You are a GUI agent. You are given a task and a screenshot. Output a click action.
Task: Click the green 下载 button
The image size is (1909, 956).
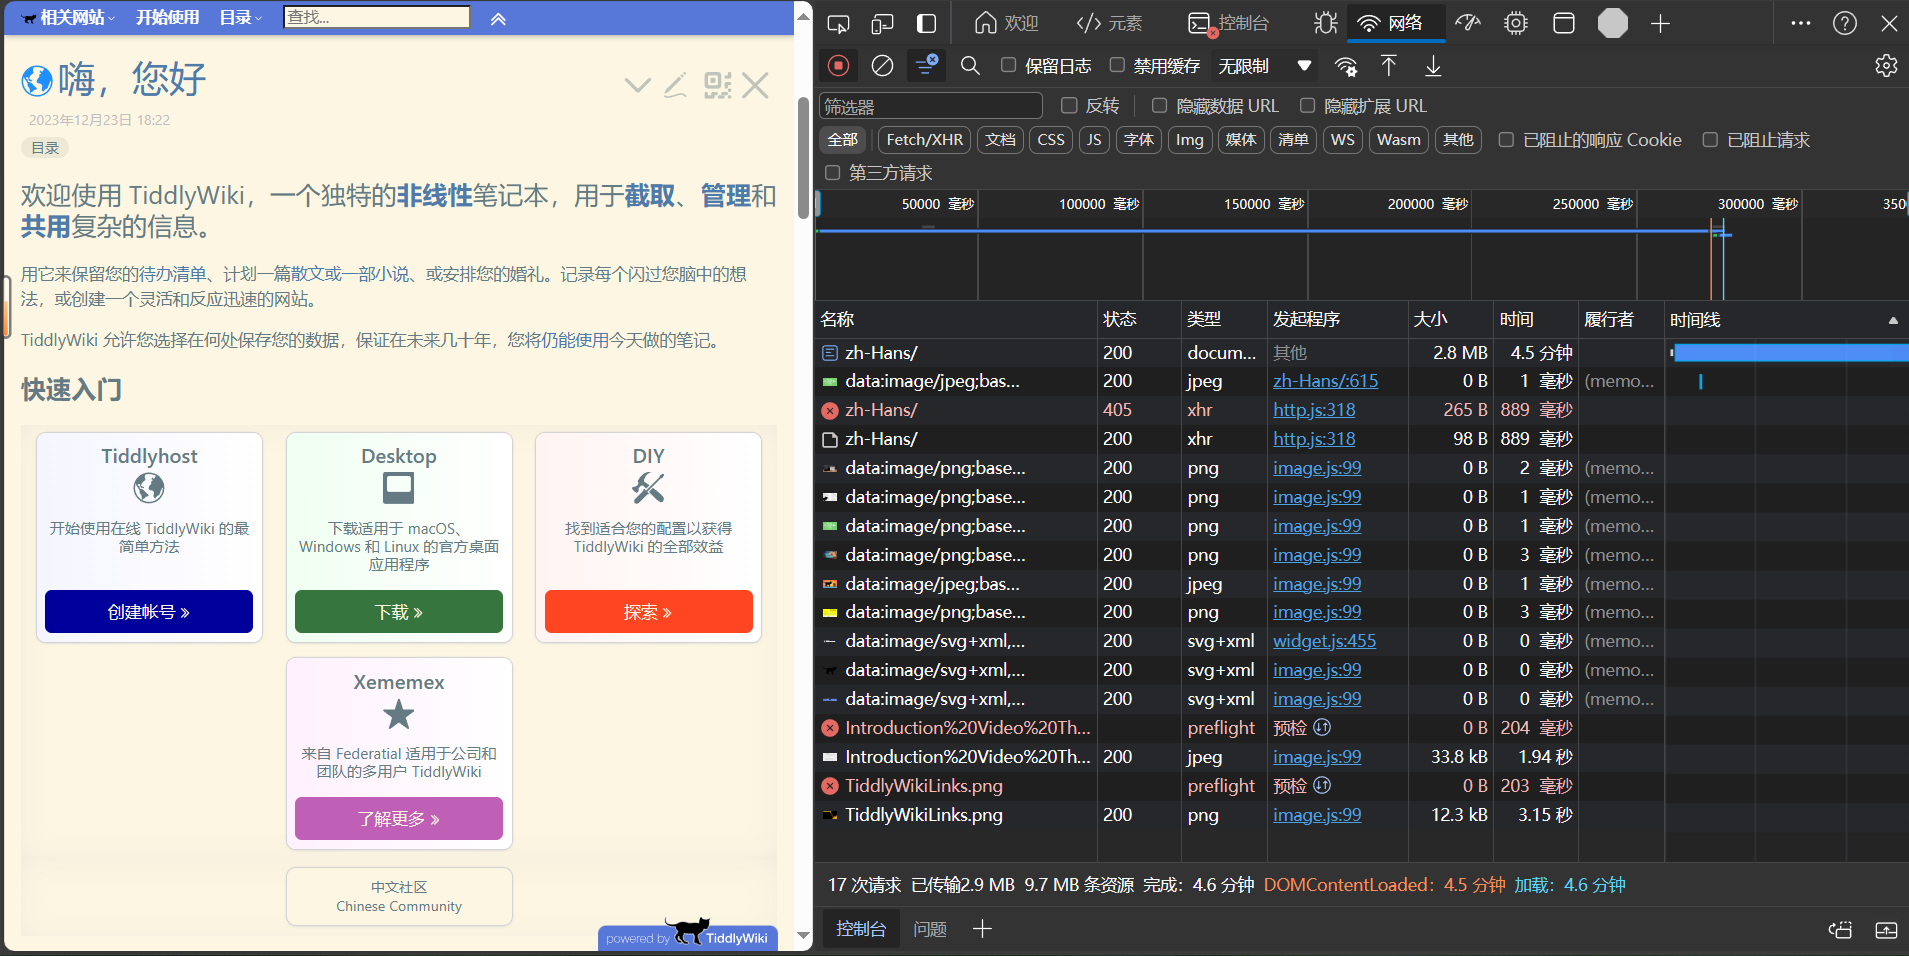[399, 612]
